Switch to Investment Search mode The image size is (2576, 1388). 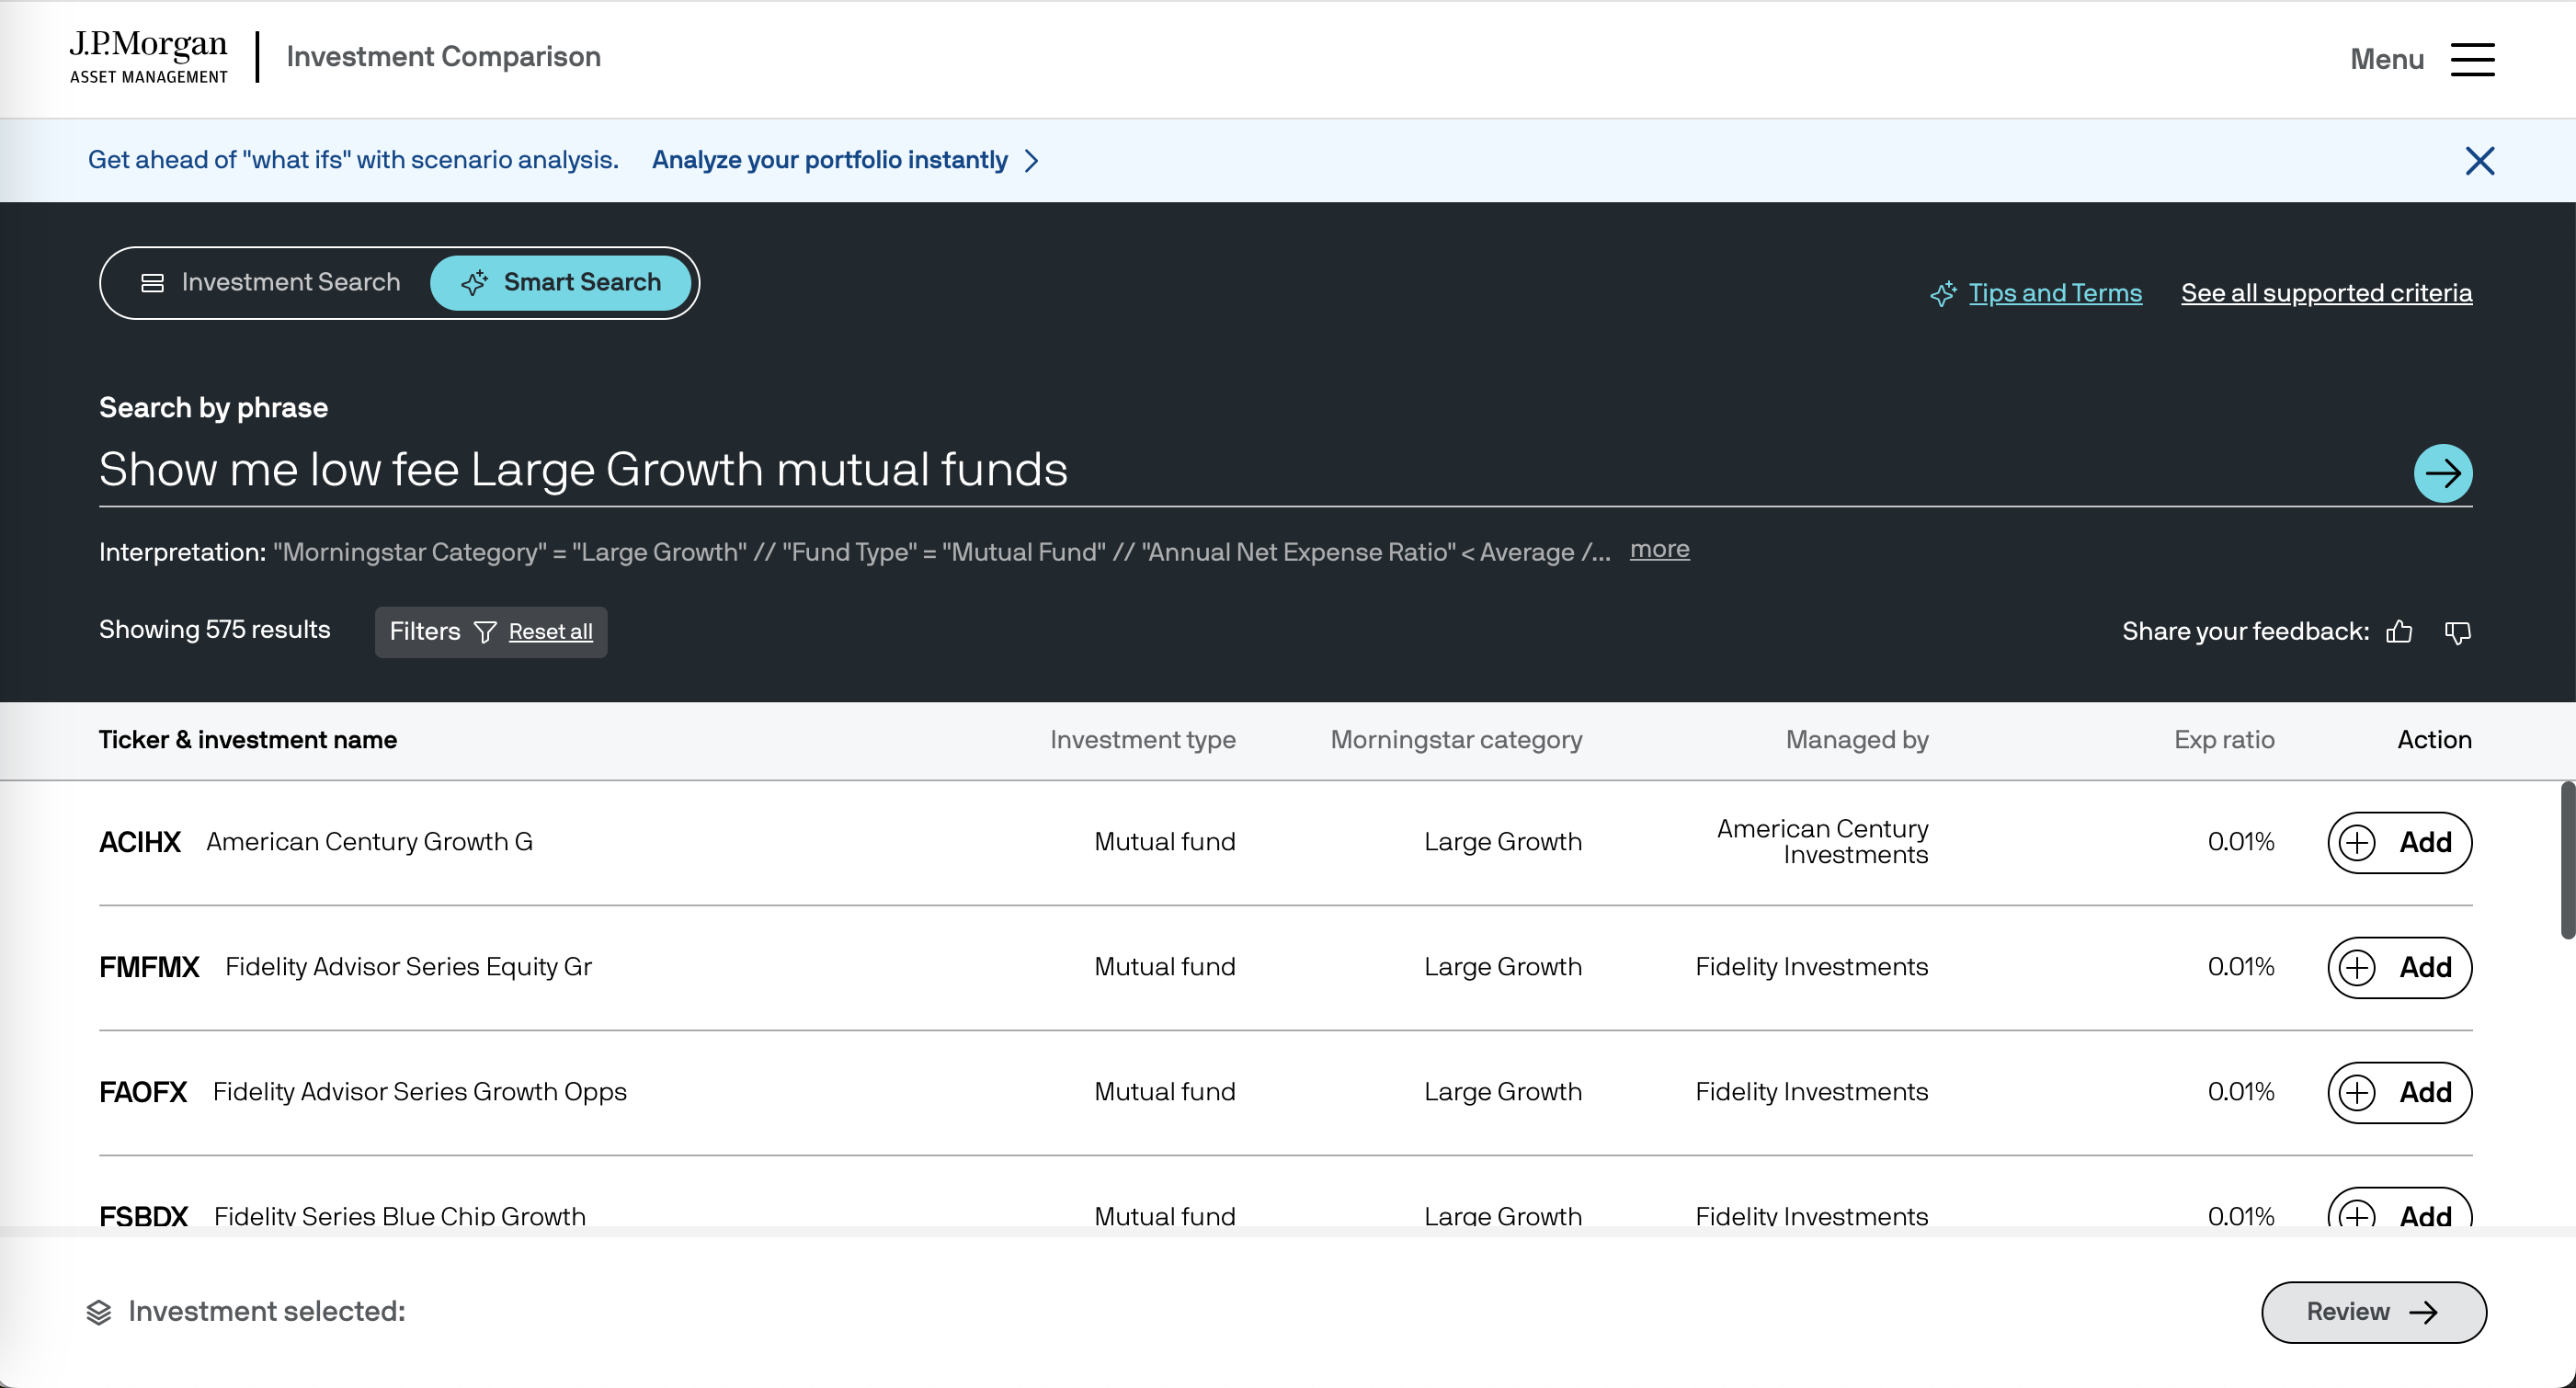270,283
